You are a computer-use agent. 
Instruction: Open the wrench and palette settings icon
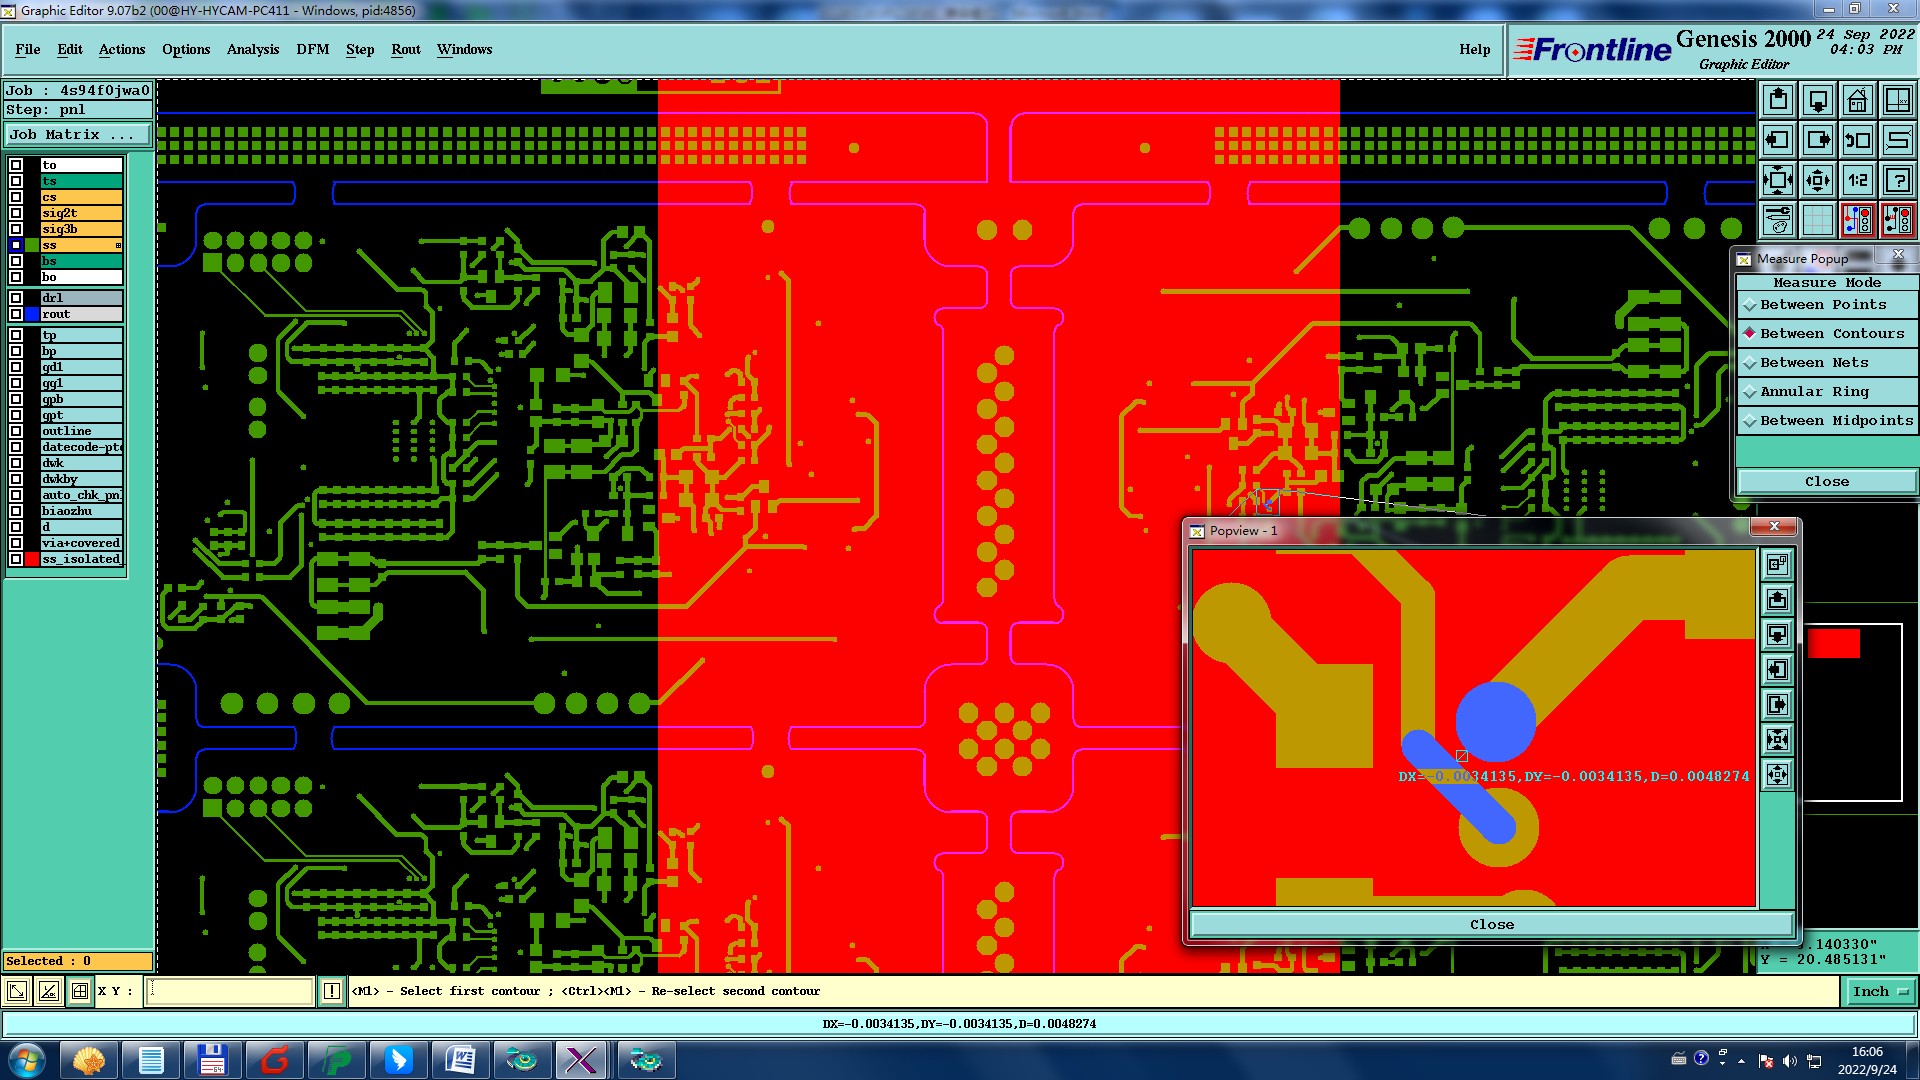tap(1778, 219)
